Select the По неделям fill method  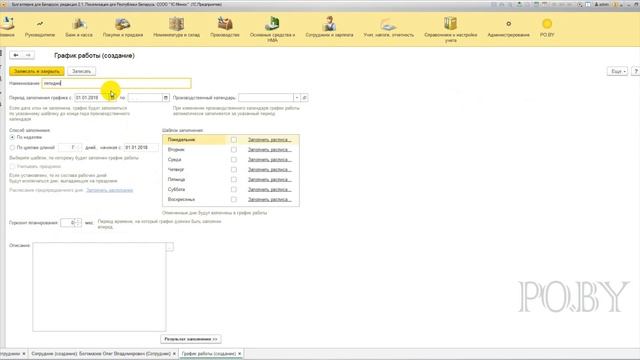pyautogui.click(x=12, y=138)
